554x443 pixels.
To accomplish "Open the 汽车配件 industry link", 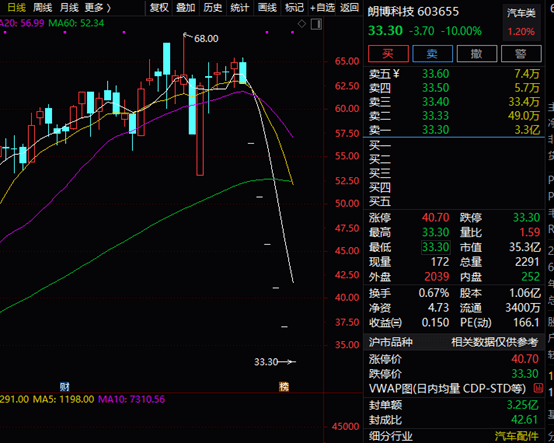I will (517, 436).
